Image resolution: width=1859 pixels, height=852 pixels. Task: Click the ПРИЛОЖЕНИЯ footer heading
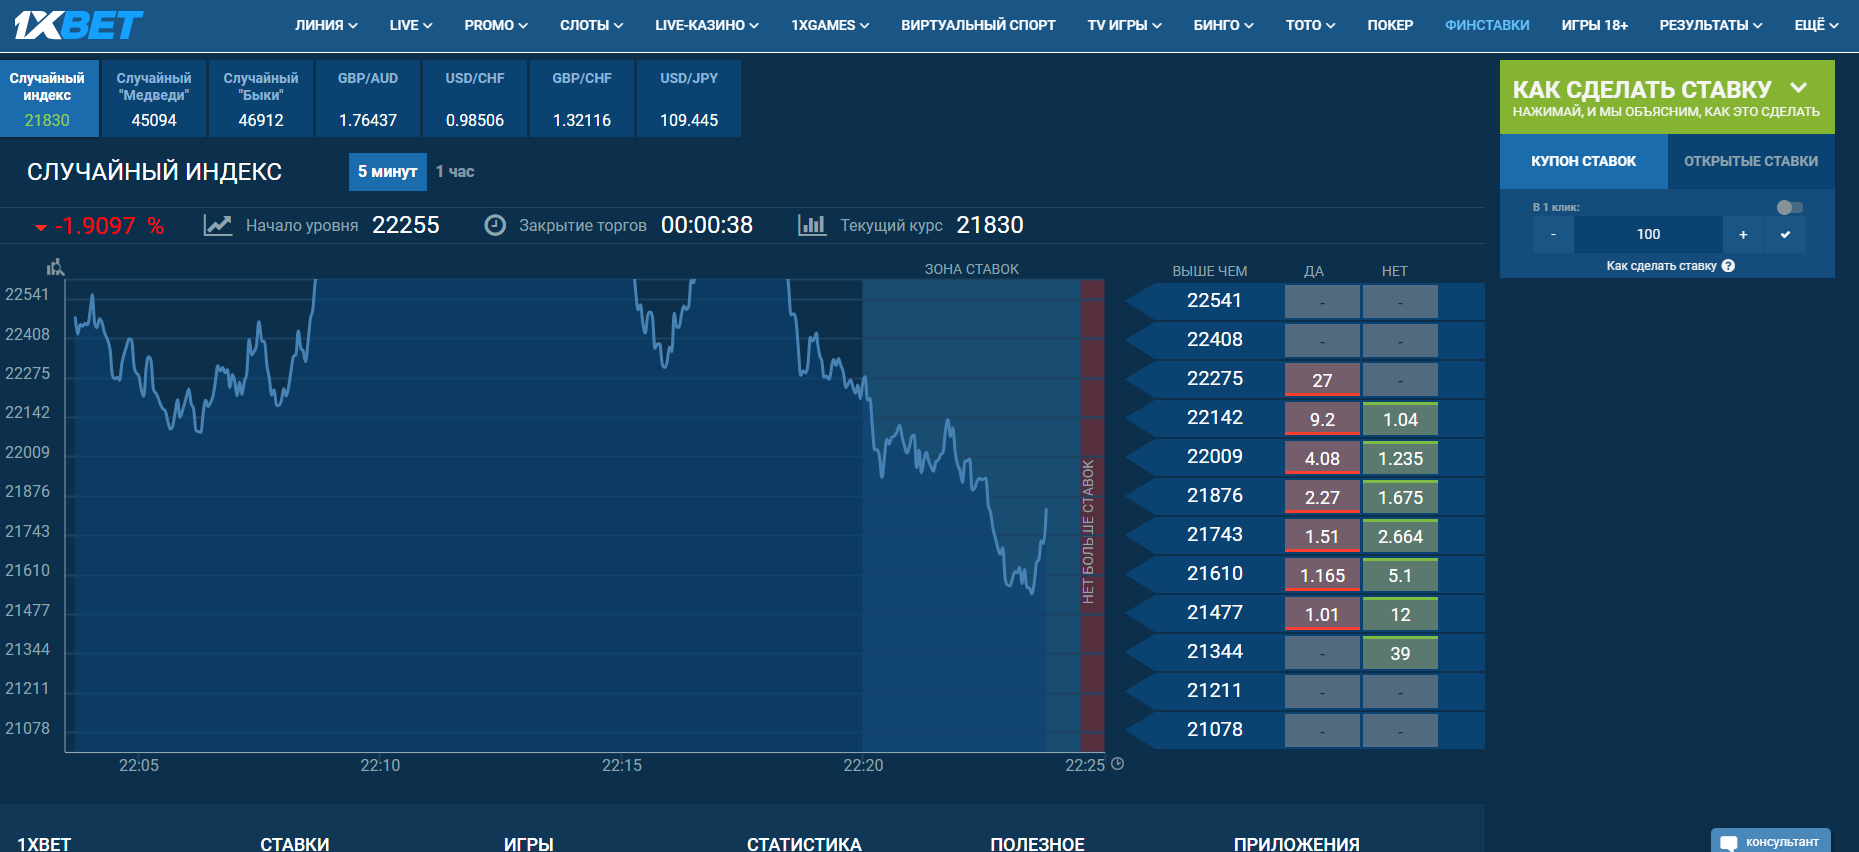(1296, 844)
